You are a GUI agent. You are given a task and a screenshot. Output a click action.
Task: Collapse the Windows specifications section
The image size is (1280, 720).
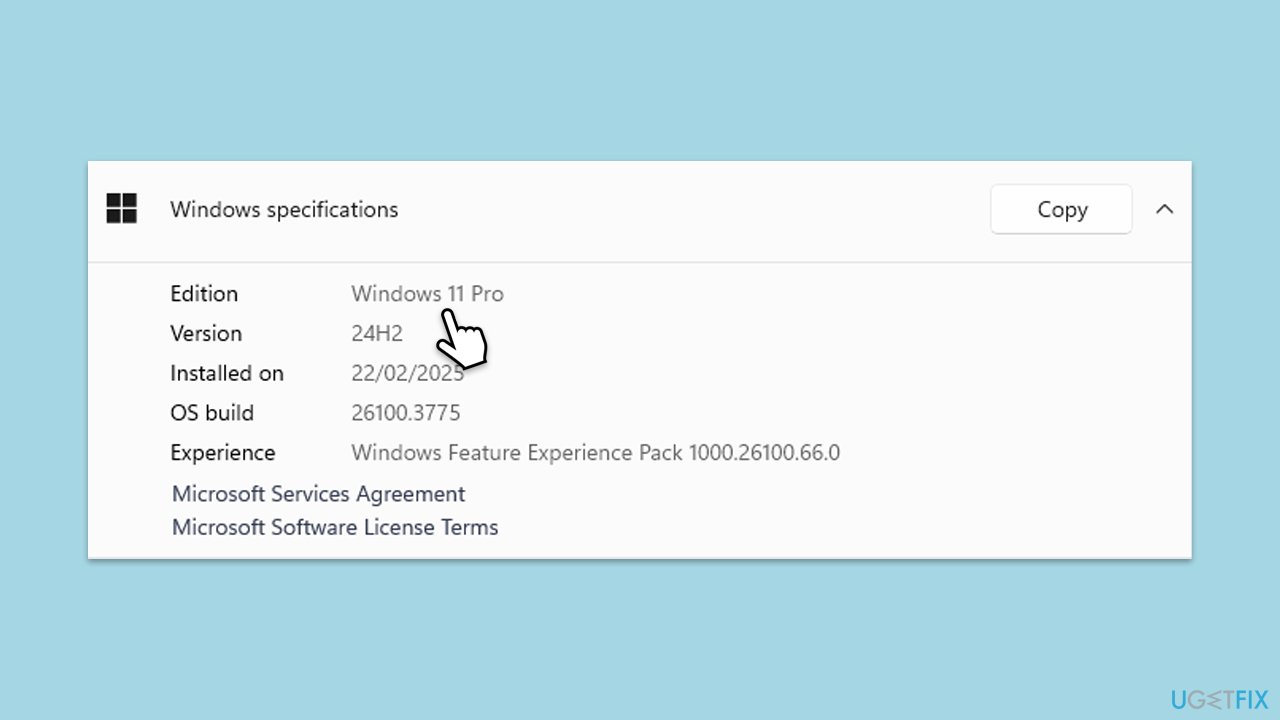pos(1164,209)
